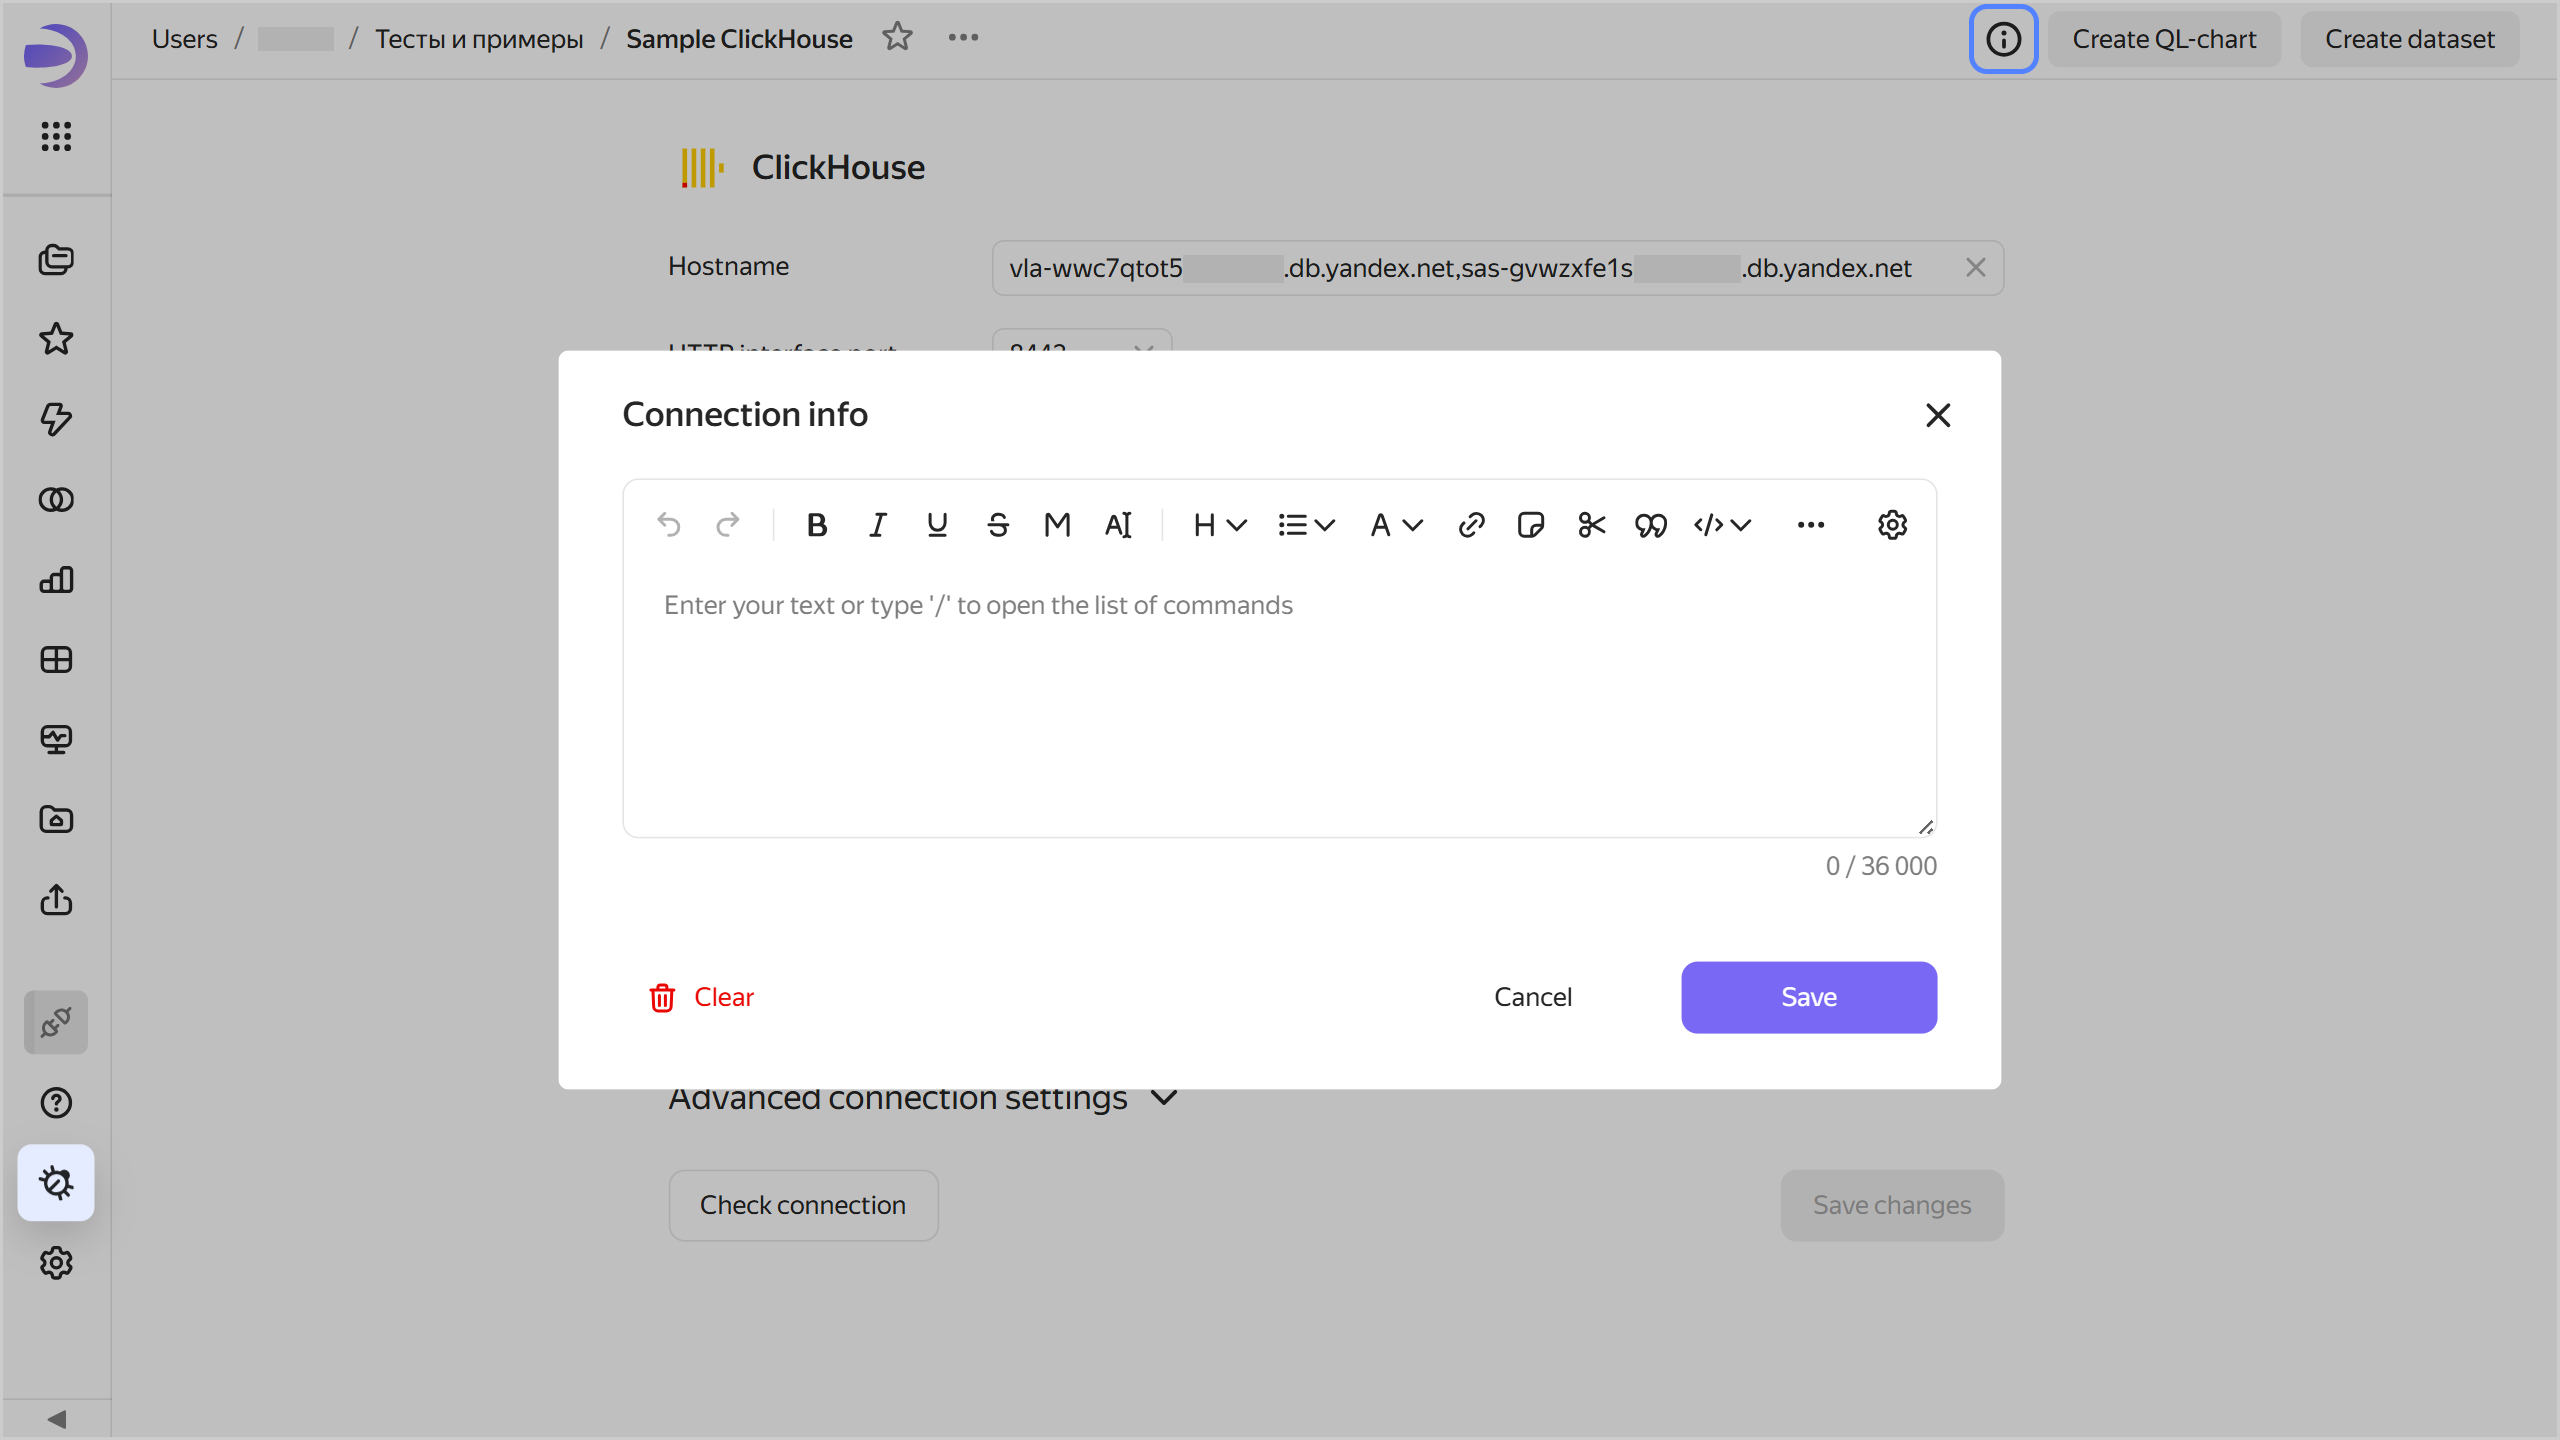The width and height of the screenshot is (2560, 1440).
Task: Insert a quote block
Action: point(1650,525)
